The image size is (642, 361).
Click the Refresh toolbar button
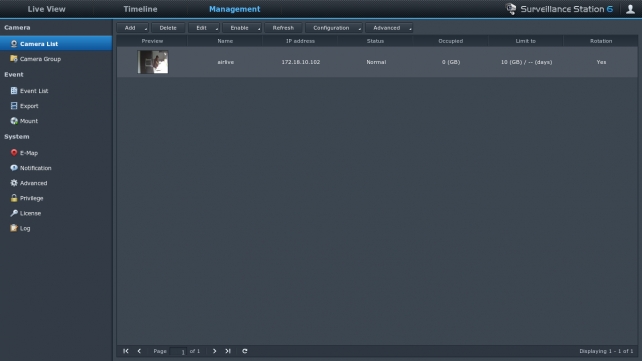(283, 28)
